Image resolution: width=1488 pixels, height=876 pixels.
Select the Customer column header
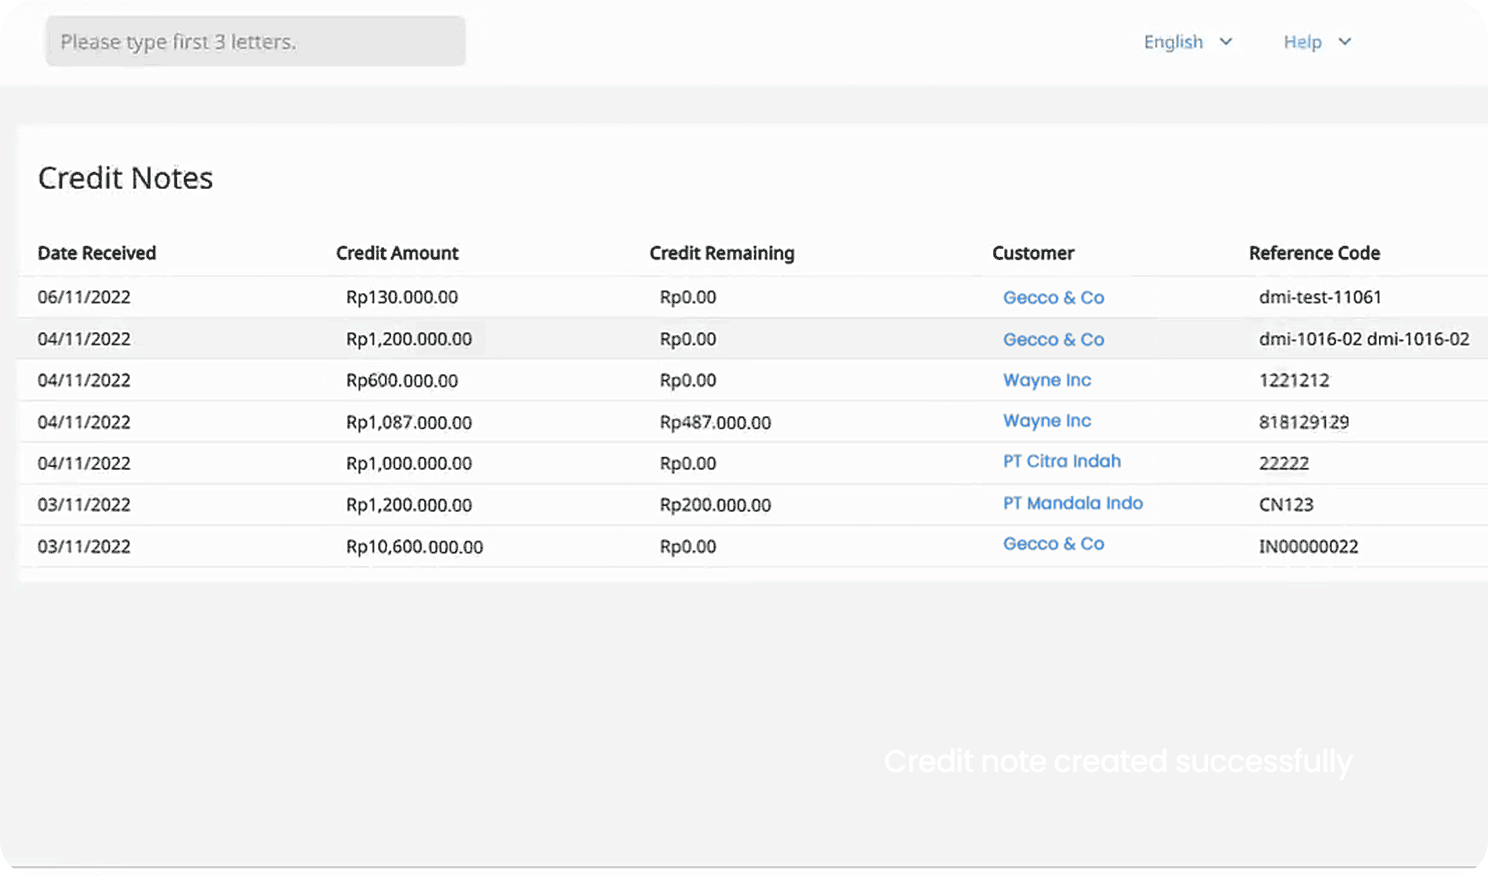coord(1033,253)
